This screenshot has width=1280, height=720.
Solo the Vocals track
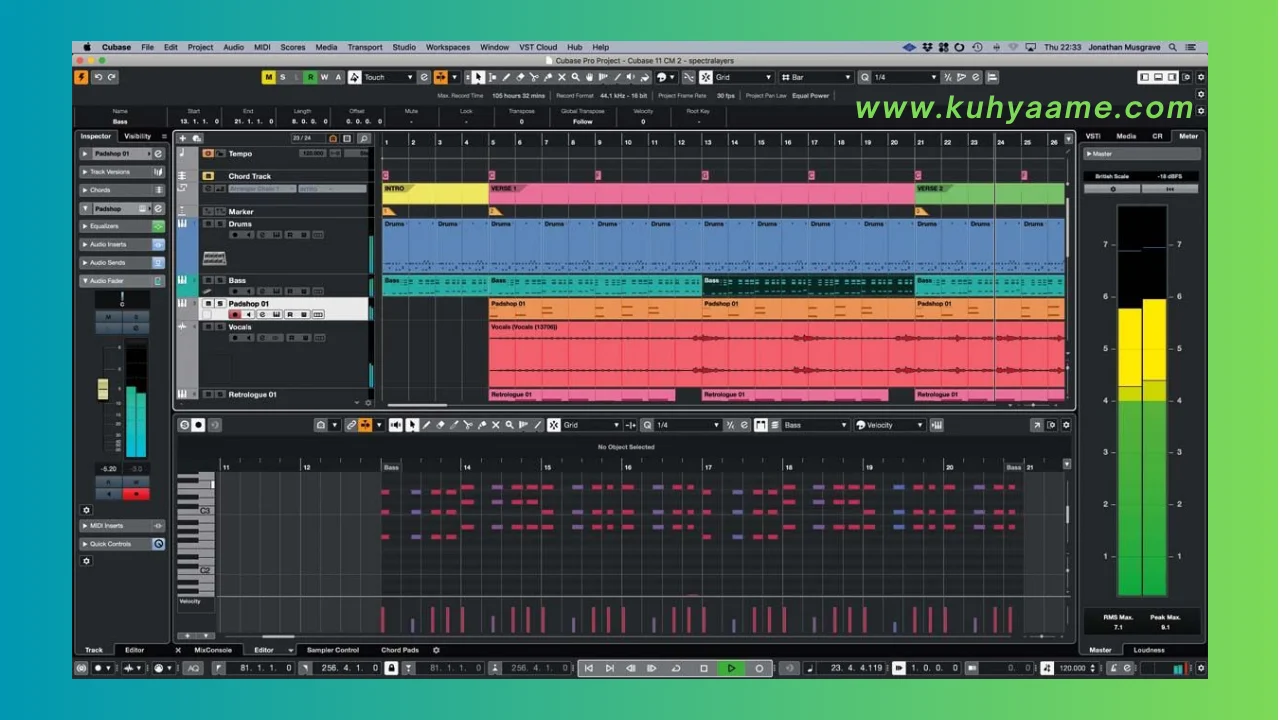point(219,327)
